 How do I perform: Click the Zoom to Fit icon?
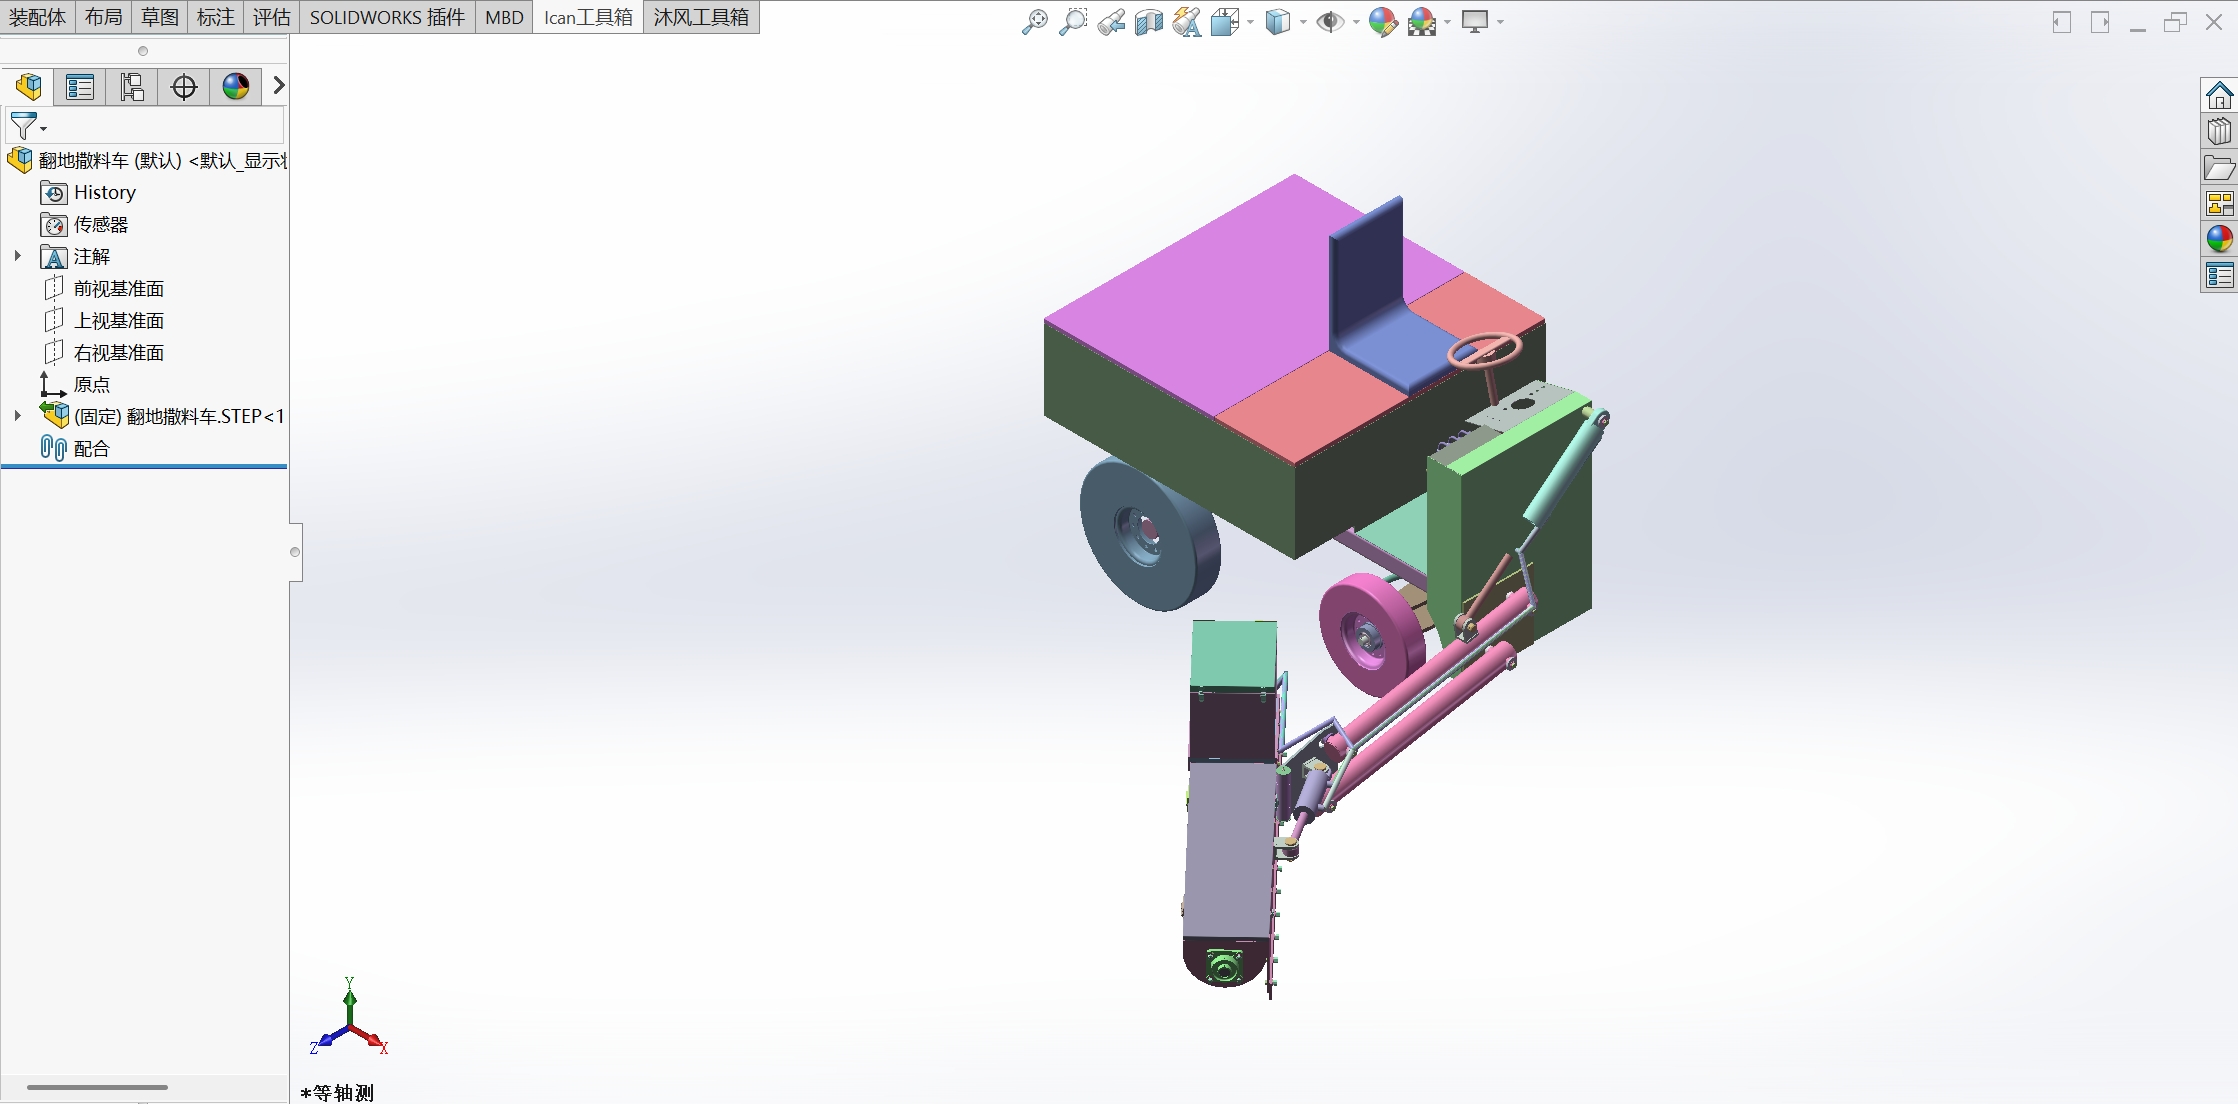(x=1034, y=21)
